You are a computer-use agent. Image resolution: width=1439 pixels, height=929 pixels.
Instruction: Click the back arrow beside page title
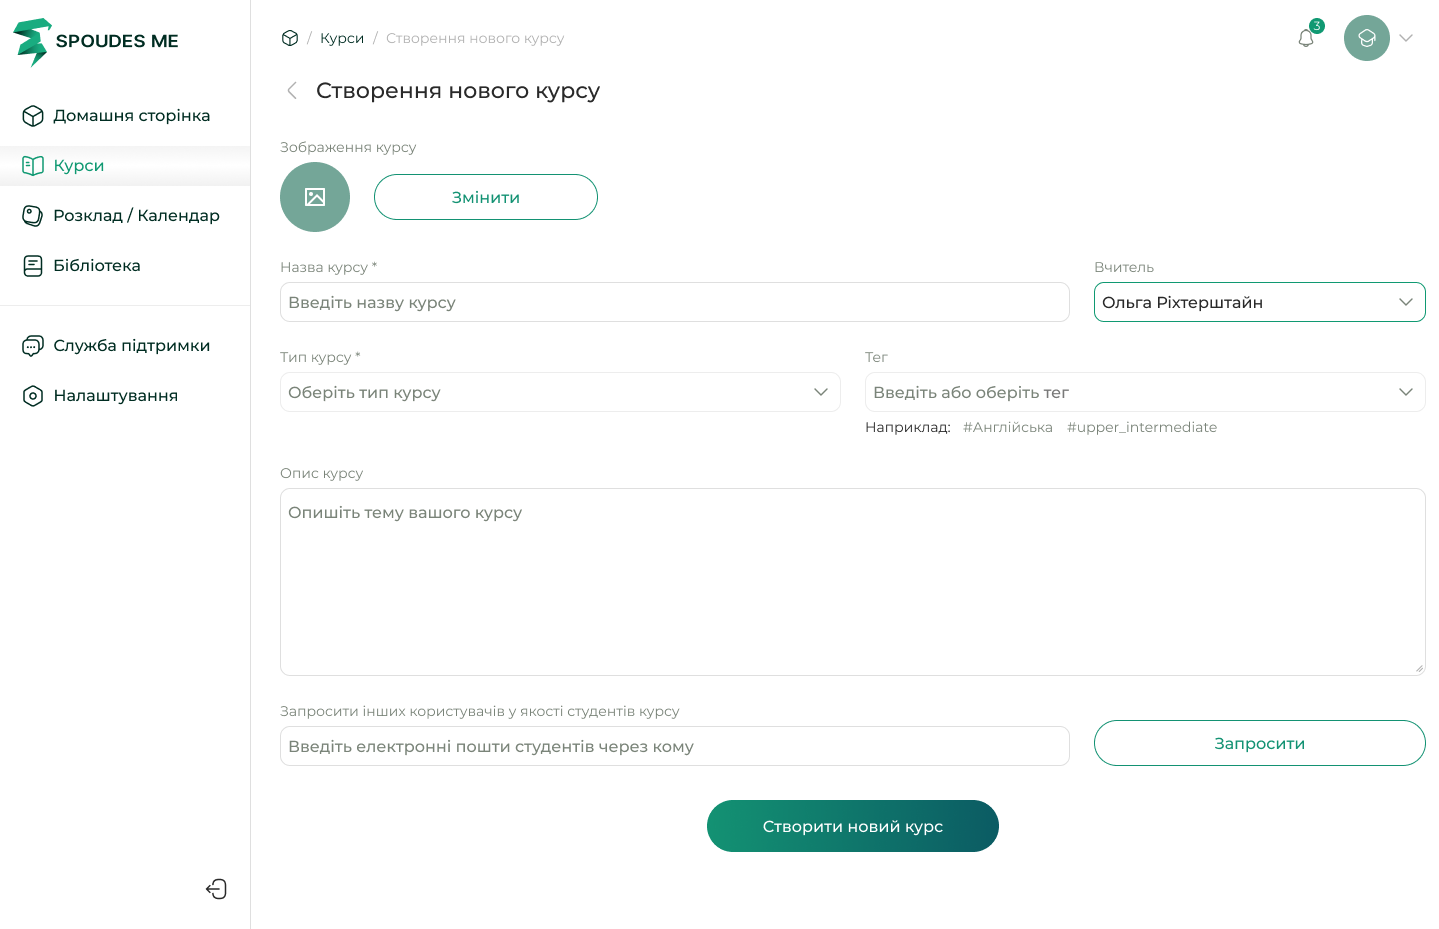(x=292, y=91)
